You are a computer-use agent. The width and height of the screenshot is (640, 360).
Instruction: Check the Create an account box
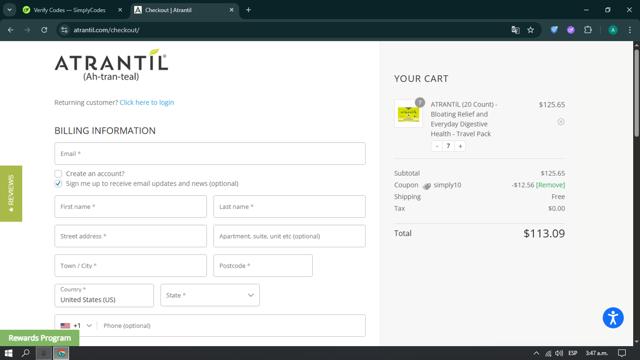click(58, 173)
